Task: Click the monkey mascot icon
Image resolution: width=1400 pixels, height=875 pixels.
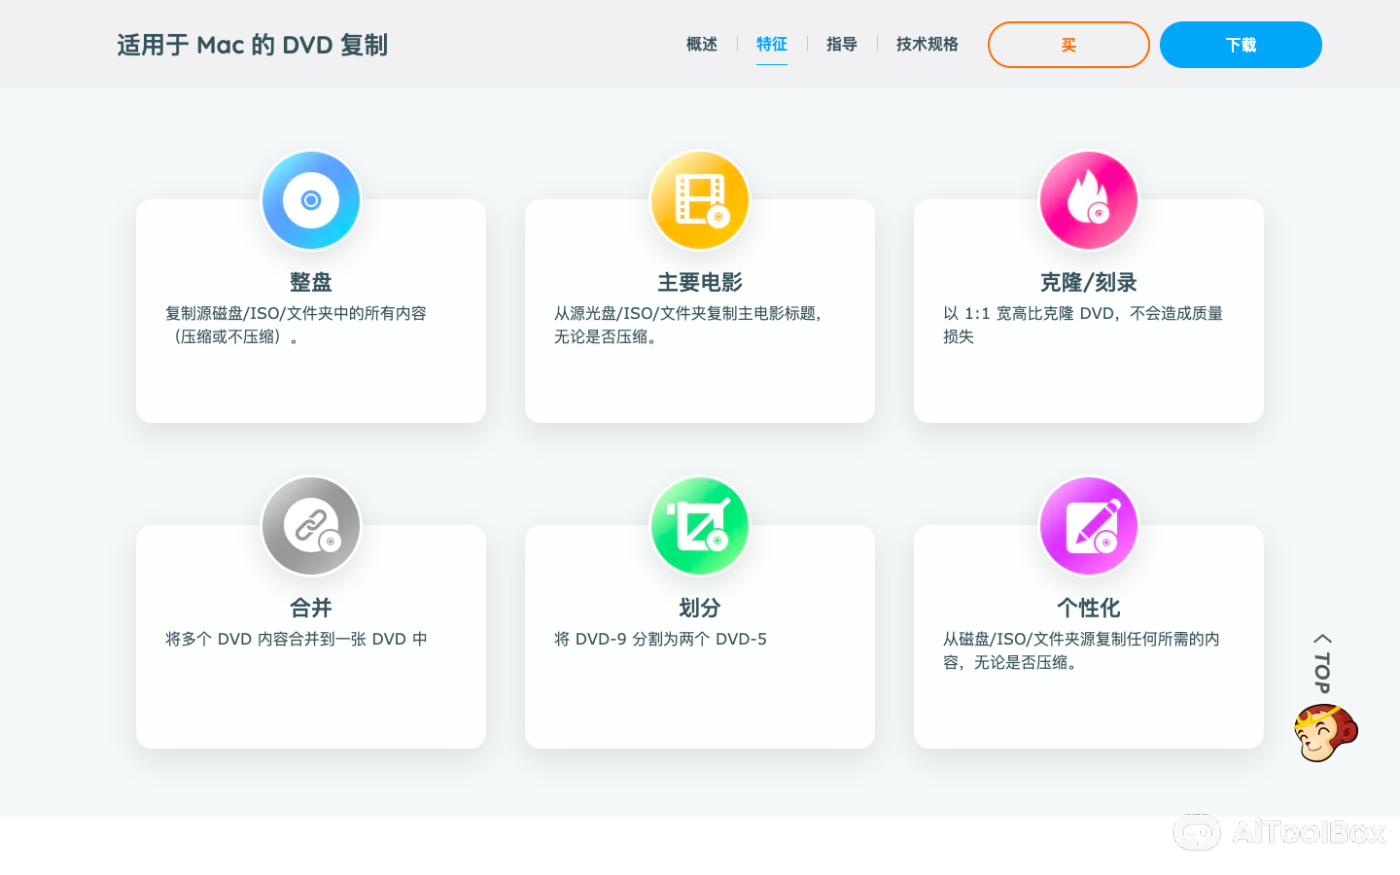Action: [x=1324, y=732]
